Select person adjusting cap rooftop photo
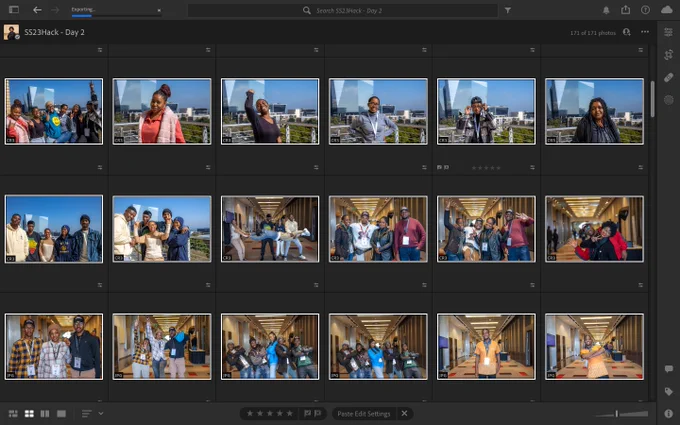The width and height of the screenshot is (680, 425). click(486, 111)
